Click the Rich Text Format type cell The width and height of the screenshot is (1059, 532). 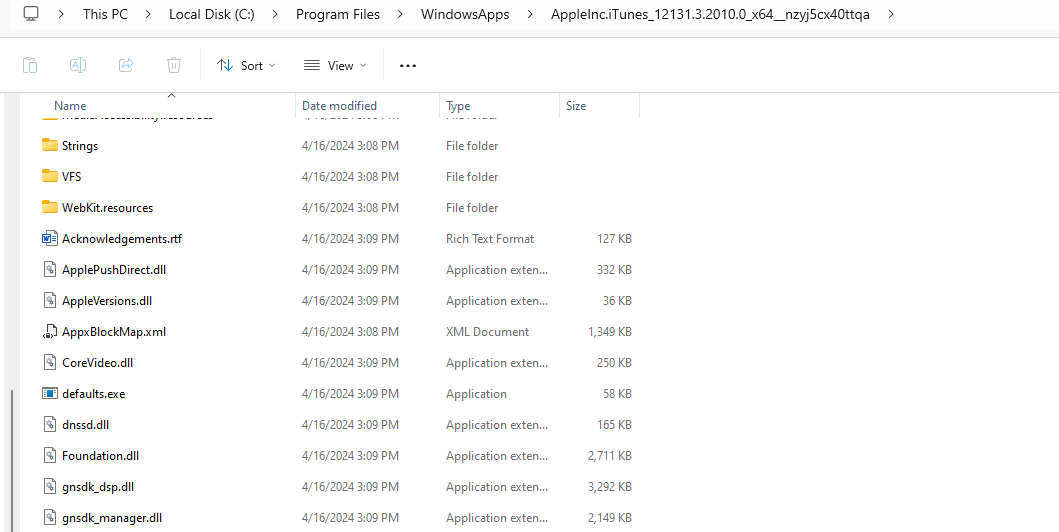(x=490, y=238)
